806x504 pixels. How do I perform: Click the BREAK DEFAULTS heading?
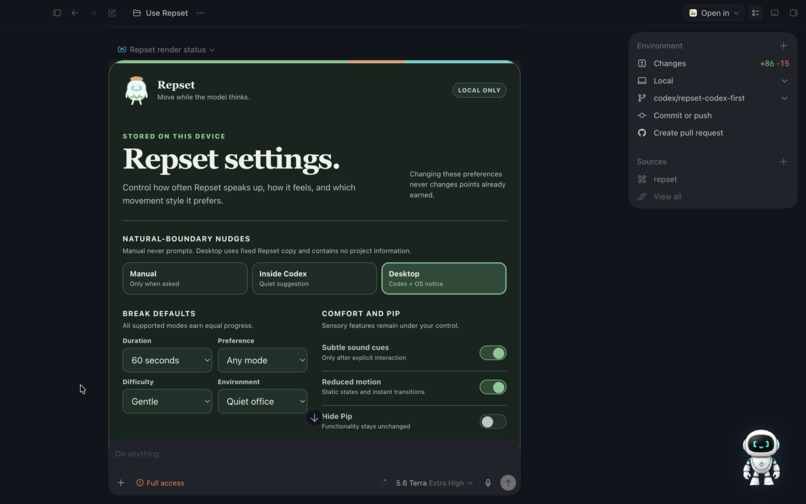click(159, 313)
